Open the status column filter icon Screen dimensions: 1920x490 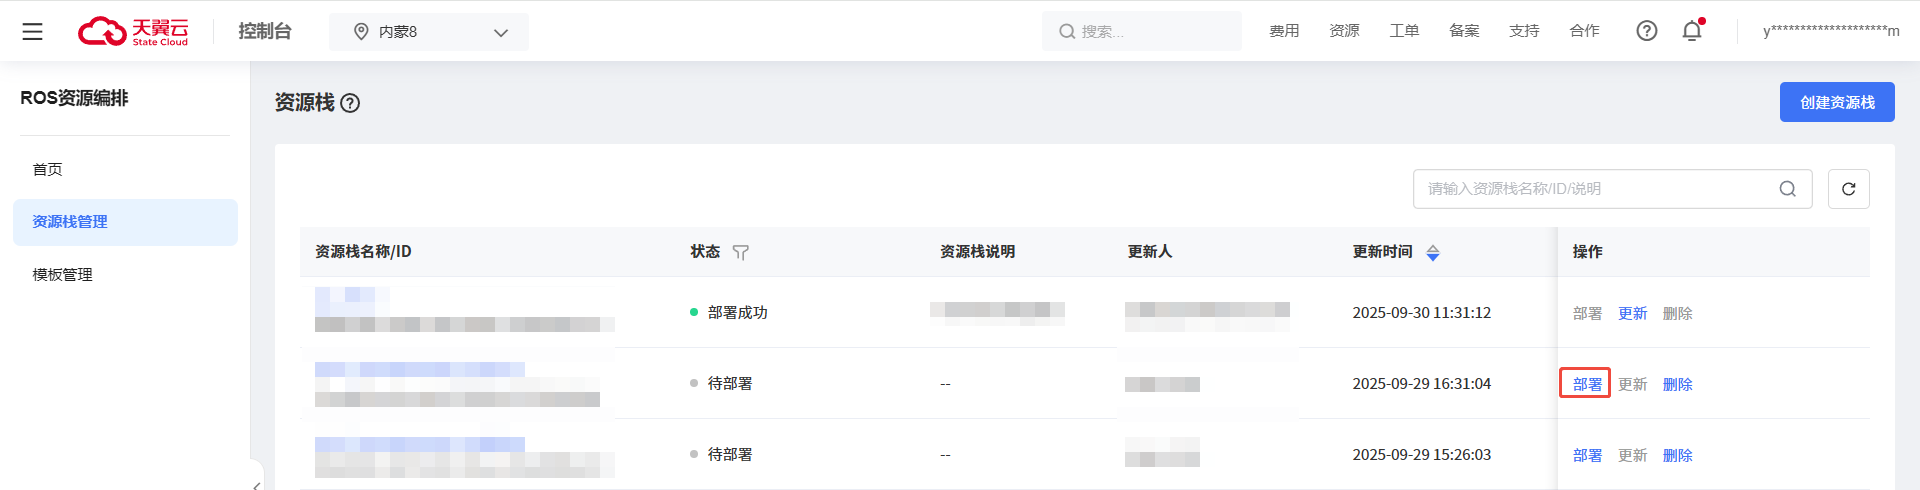pos(740,253)
